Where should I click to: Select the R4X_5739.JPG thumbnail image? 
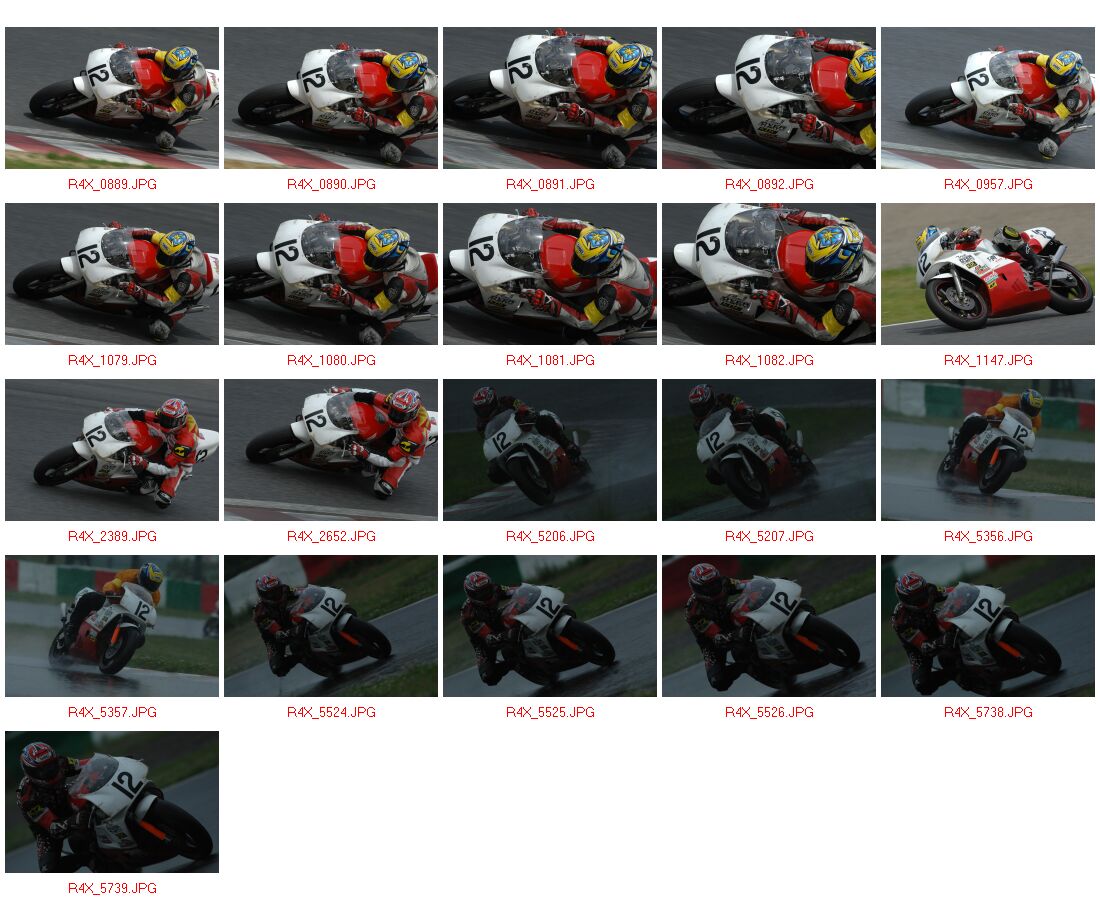pos(112,802)
